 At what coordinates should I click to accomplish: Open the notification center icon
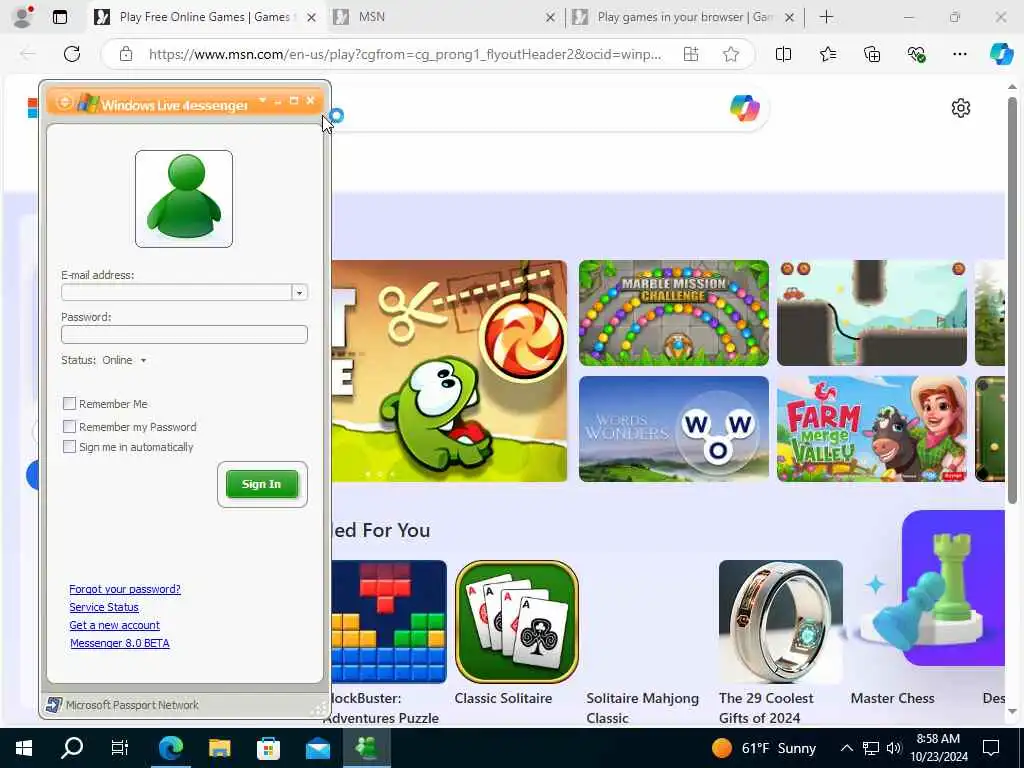tap(991, 748)
